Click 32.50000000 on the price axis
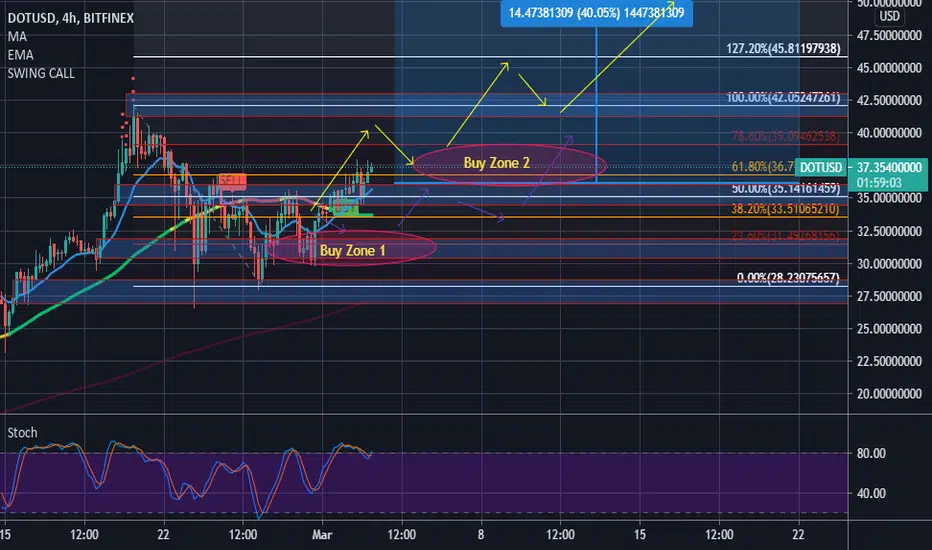The height and width of the screenshot is (550, 932). [x=889, y=231]
